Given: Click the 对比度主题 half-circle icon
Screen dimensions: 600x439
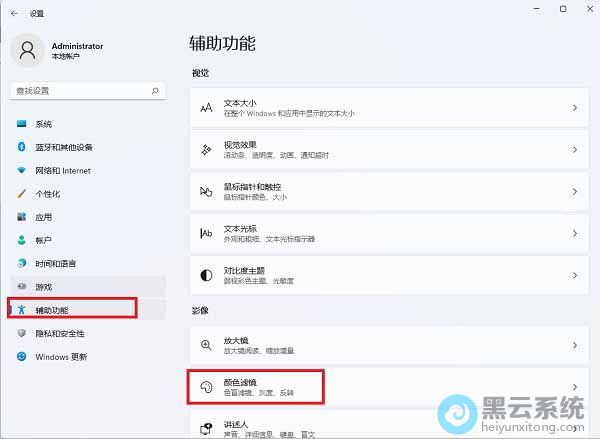Looking at the screenshot, I should click(x=206, y=274).
